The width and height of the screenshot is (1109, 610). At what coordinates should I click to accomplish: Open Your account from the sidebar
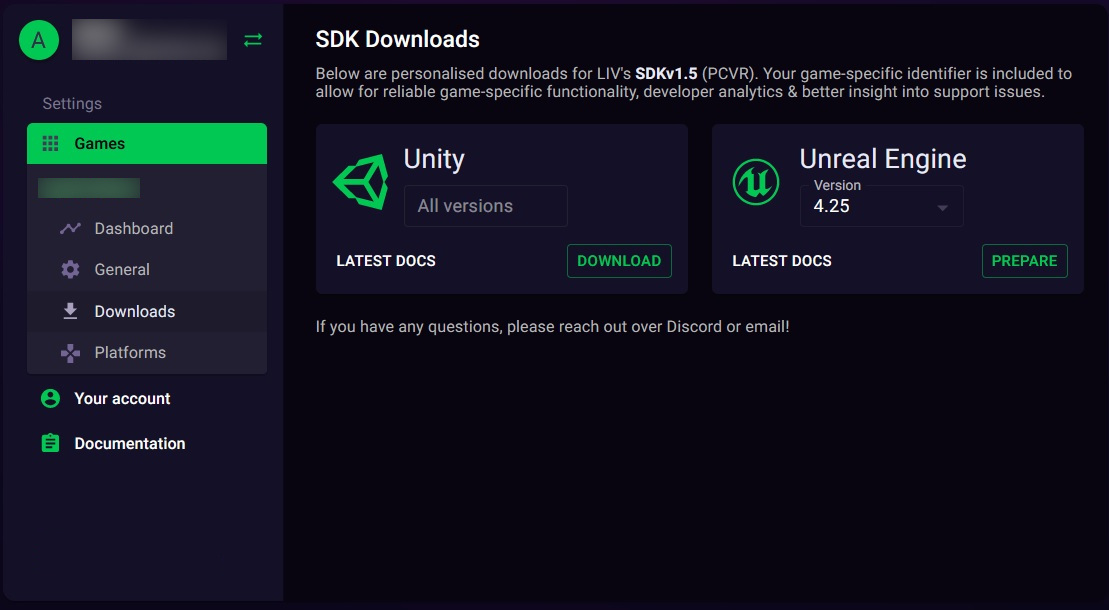pyautogui.click(x=120, y=398)
